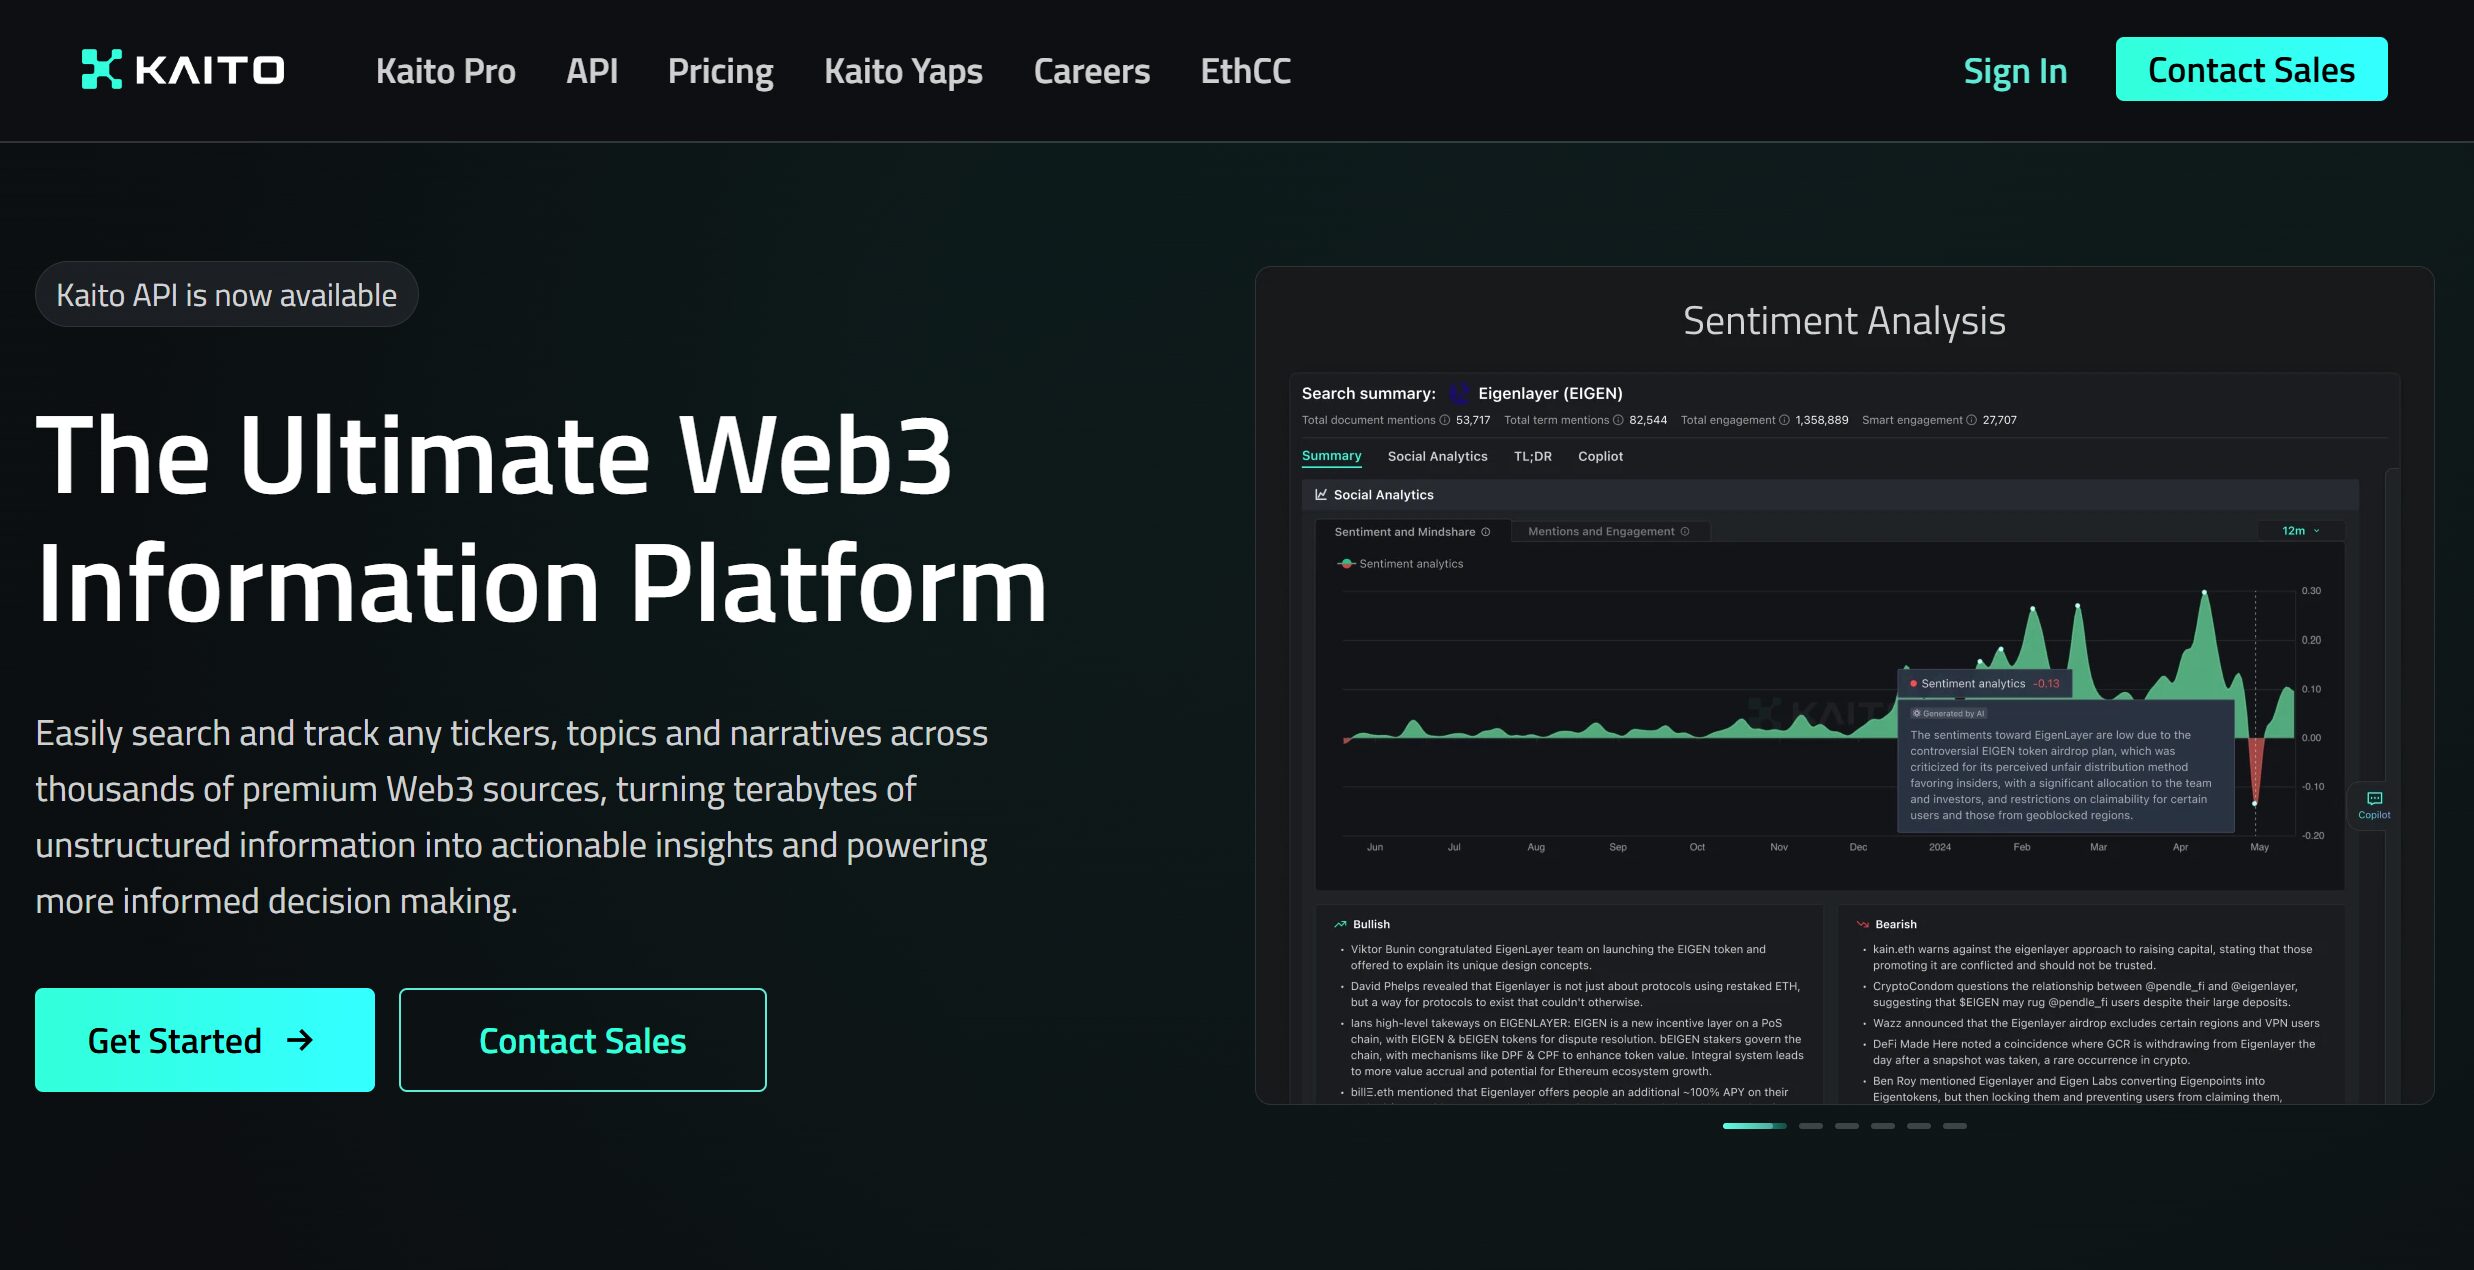2474x1270 pixels.
Task: Click the preview panel vertical scrollbar
Action: coord(2392,785)
